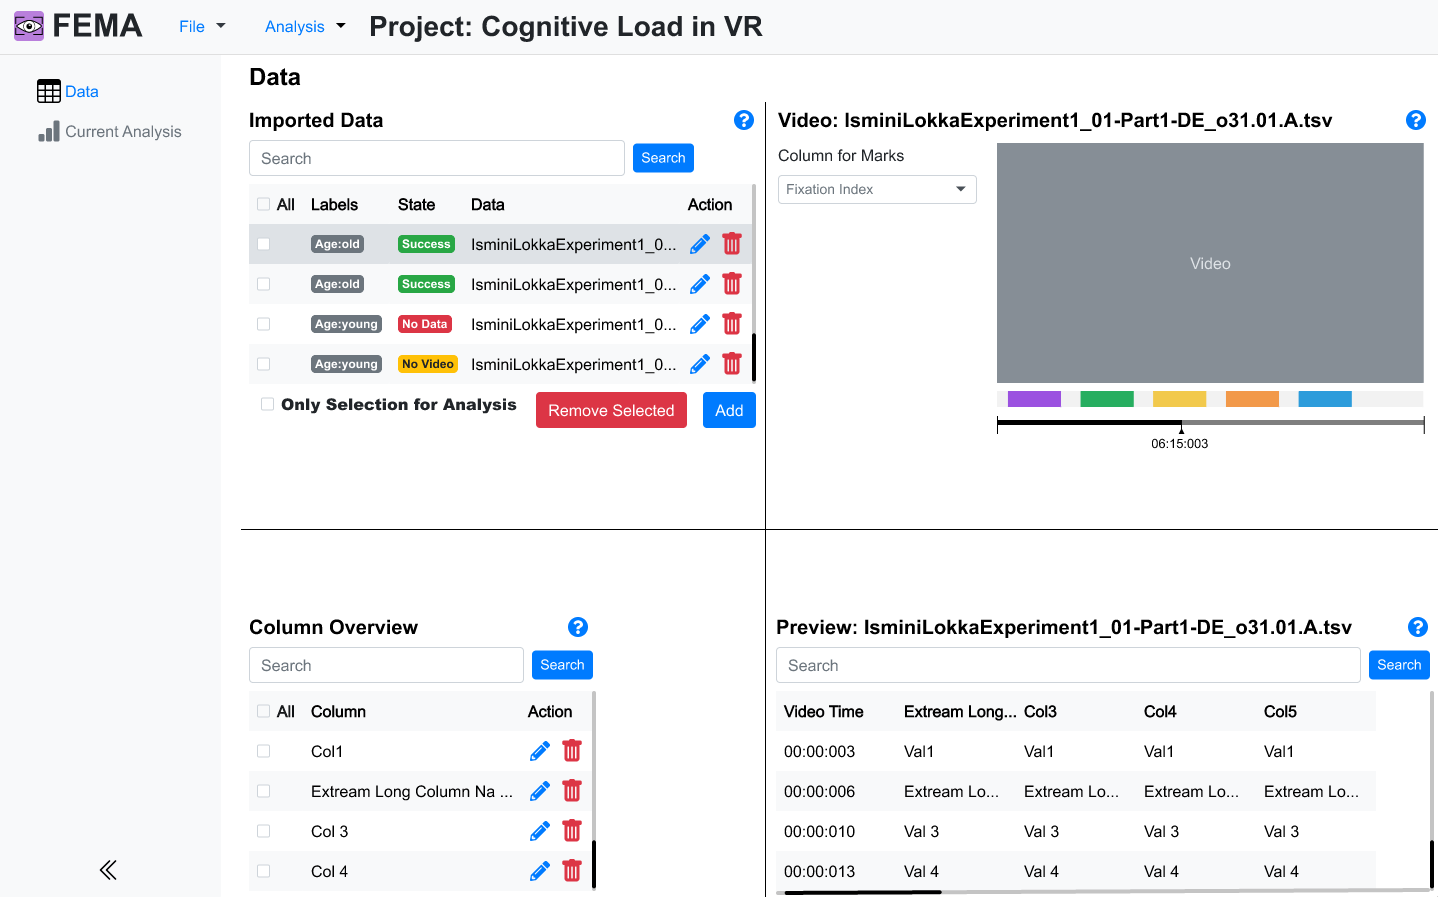Select the Data sidebar item
Screen dimensions: 1438x897
point(68,92)
